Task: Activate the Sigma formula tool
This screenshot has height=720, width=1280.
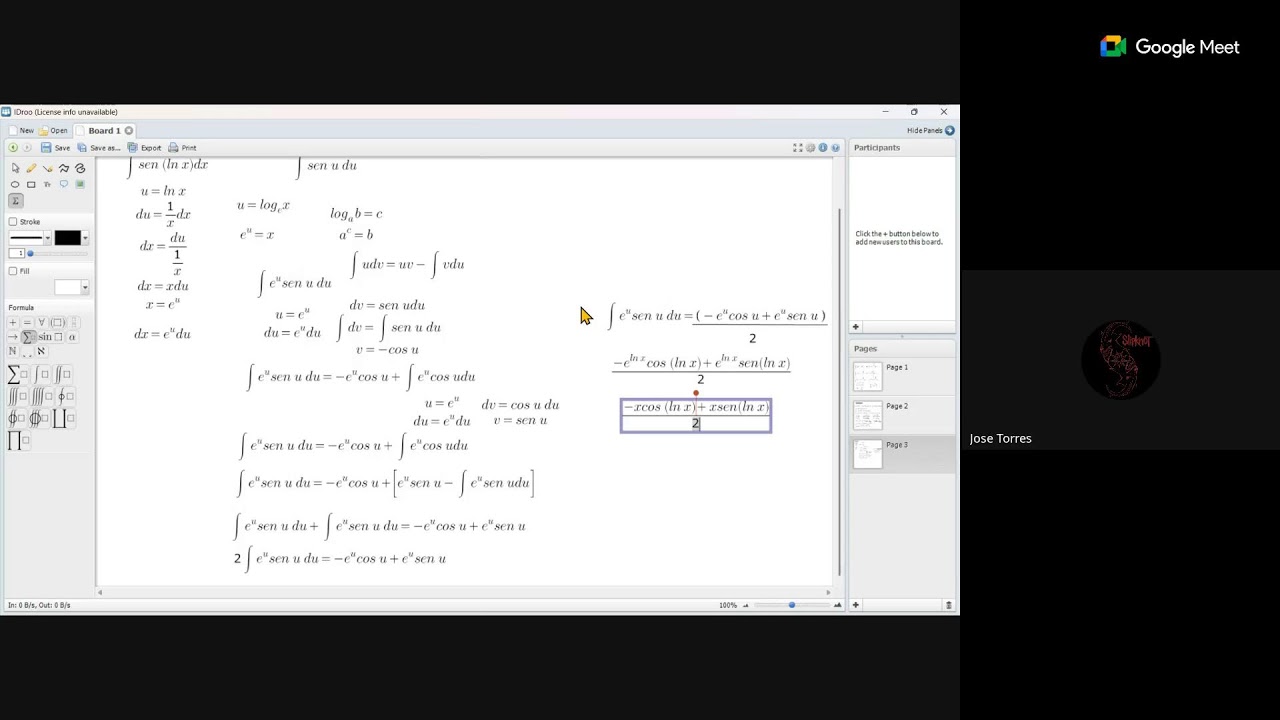Action: [15, 201]
